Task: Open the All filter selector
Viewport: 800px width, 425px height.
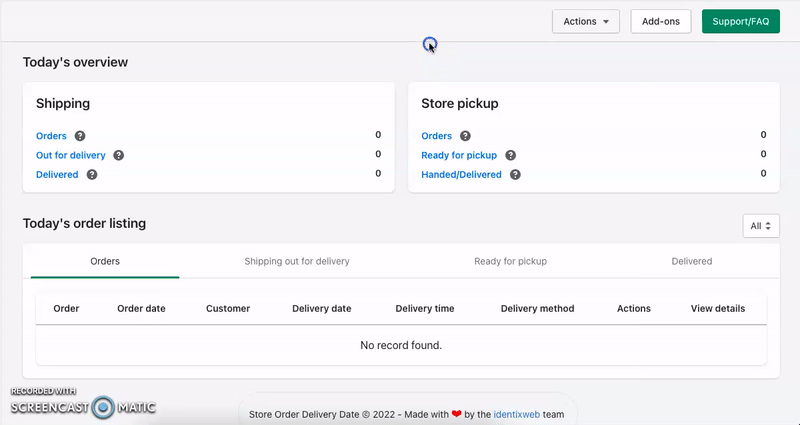Action: tap(761, 226)
